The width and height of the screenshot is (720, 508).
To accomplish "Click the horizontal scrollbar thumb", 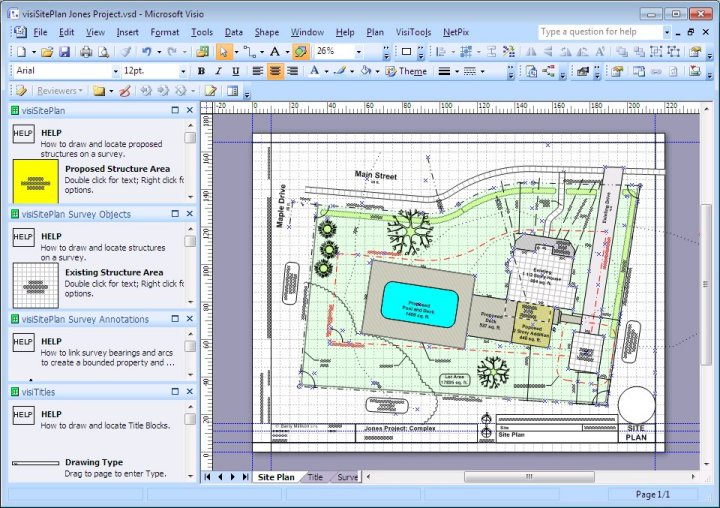I will [529, 477].
